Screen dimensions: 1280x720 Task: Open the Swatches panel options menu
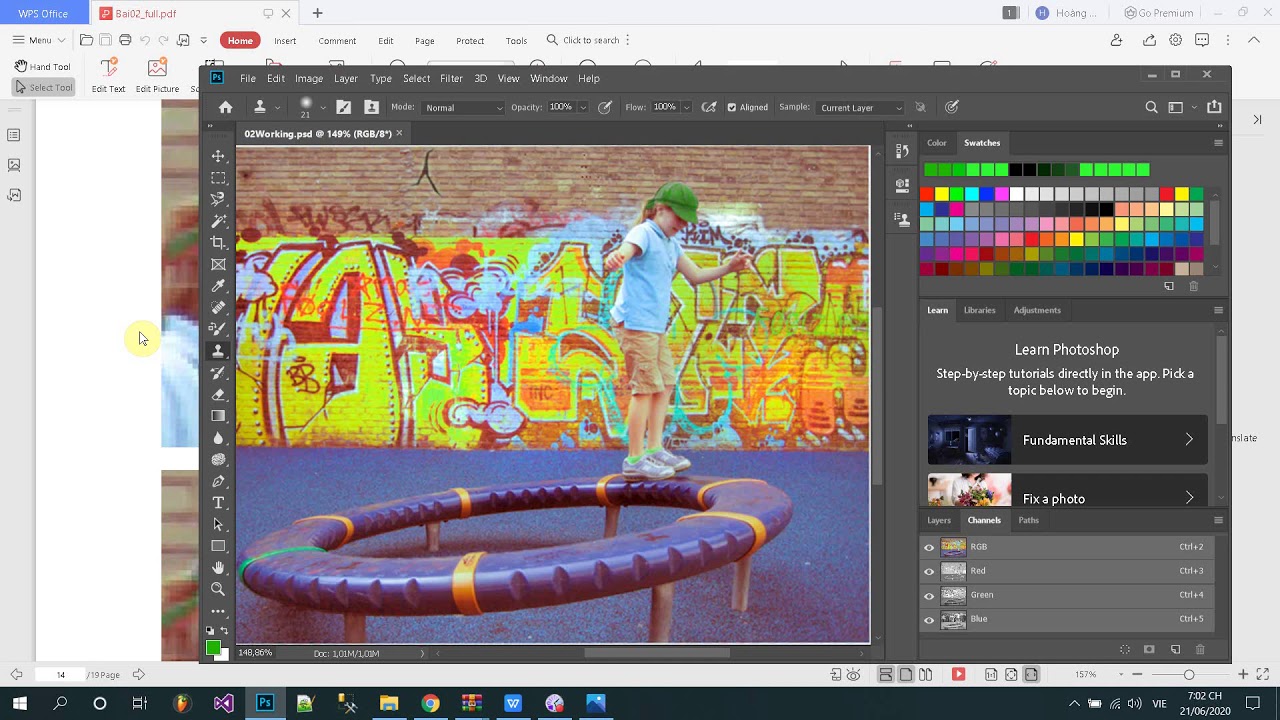tap(1218, 143)
